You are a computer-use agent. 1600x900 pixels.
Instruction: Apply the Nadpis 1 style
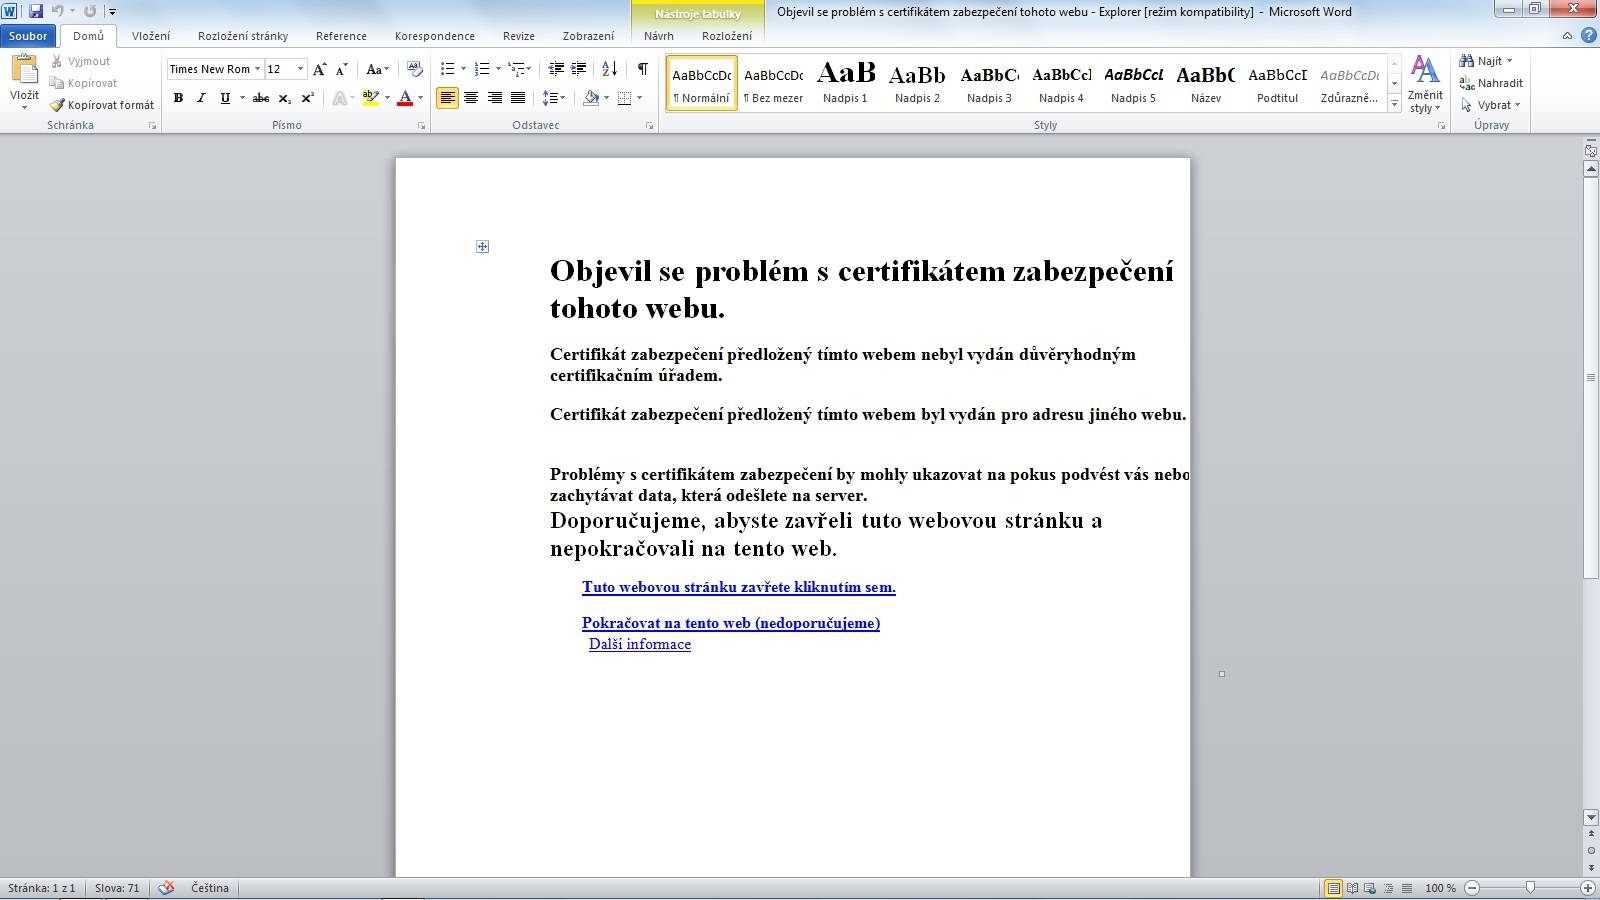[845, 83]
